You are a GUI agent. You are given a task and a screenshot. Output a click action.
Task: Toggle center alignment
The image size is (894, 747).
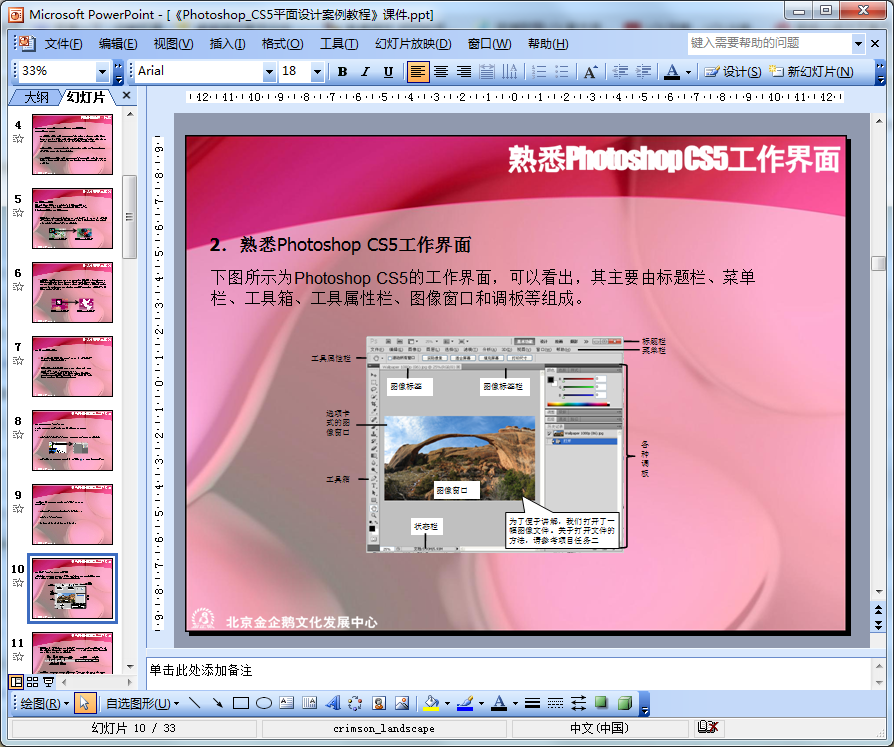pos(441,71)
